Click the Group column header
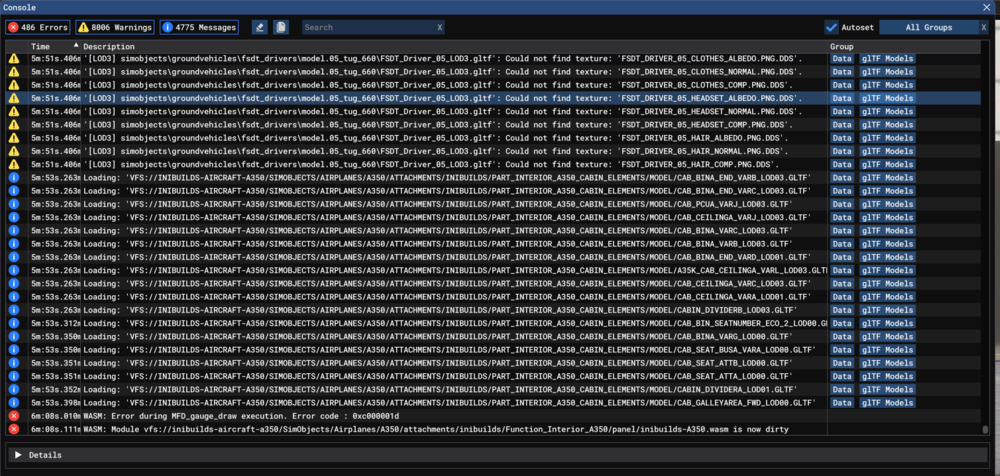Screen dimensions: 1000x476 click(x=842, y=47)
